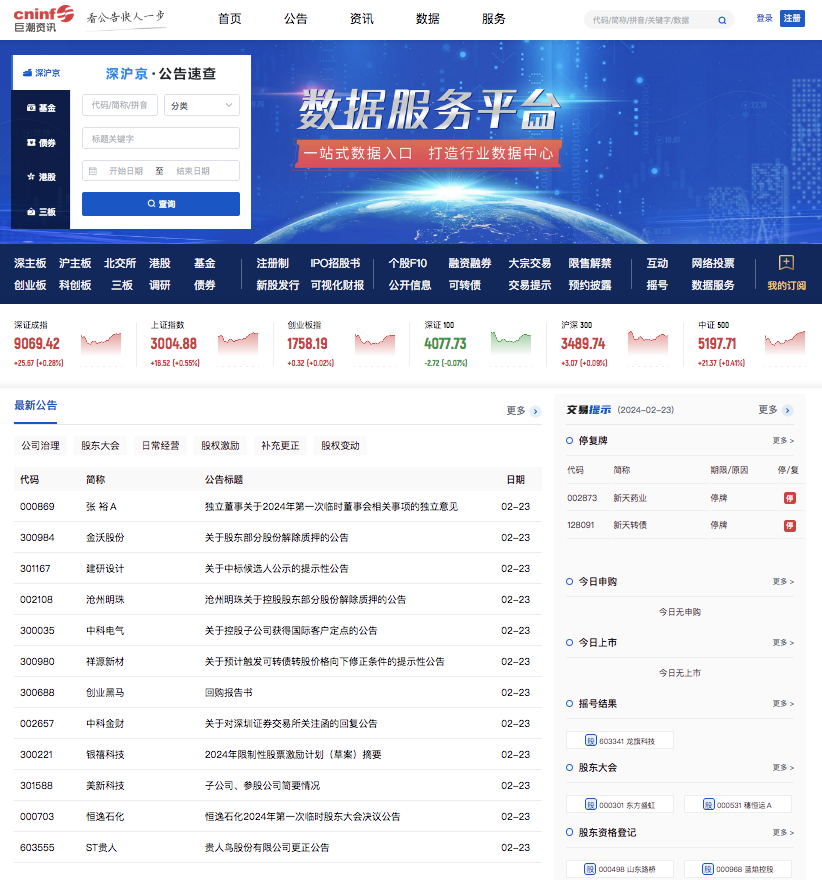Filter announcements by 补充更正
Screen dimensions: 822x880
(280, 446)
